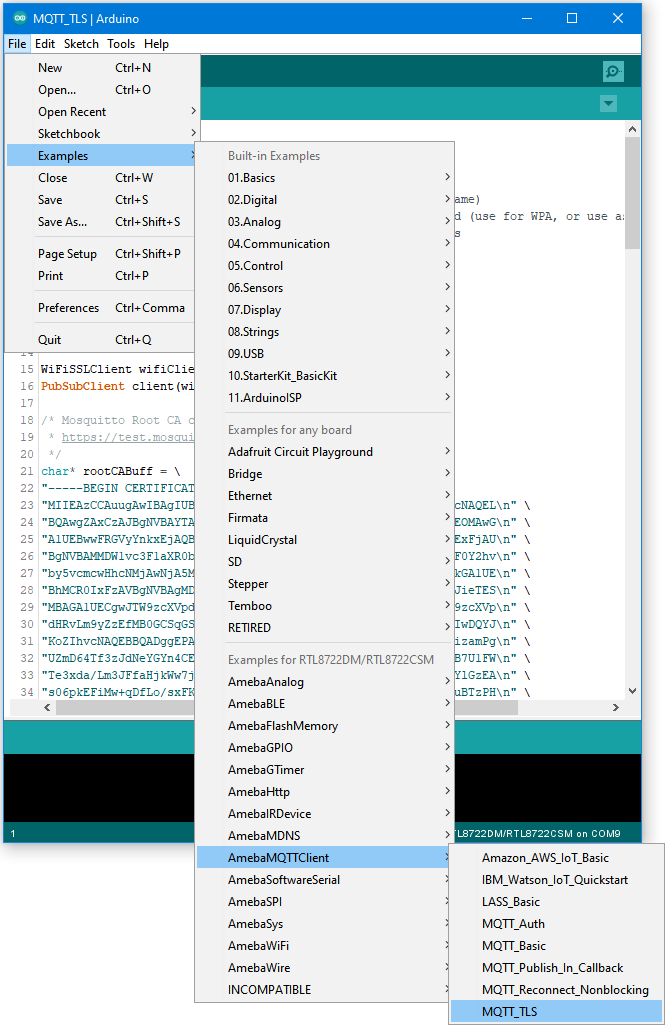Open 09.USB examples submenu

point(324,353)
